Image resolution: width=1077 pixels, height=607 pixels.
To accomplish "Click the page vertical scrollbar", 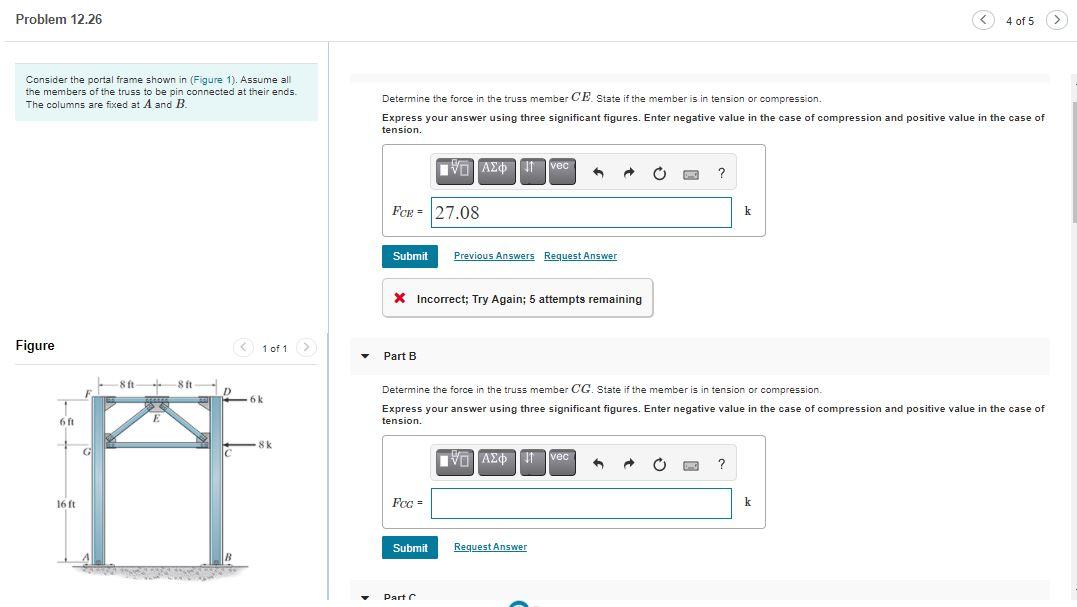I will (x=1073, y=163).
